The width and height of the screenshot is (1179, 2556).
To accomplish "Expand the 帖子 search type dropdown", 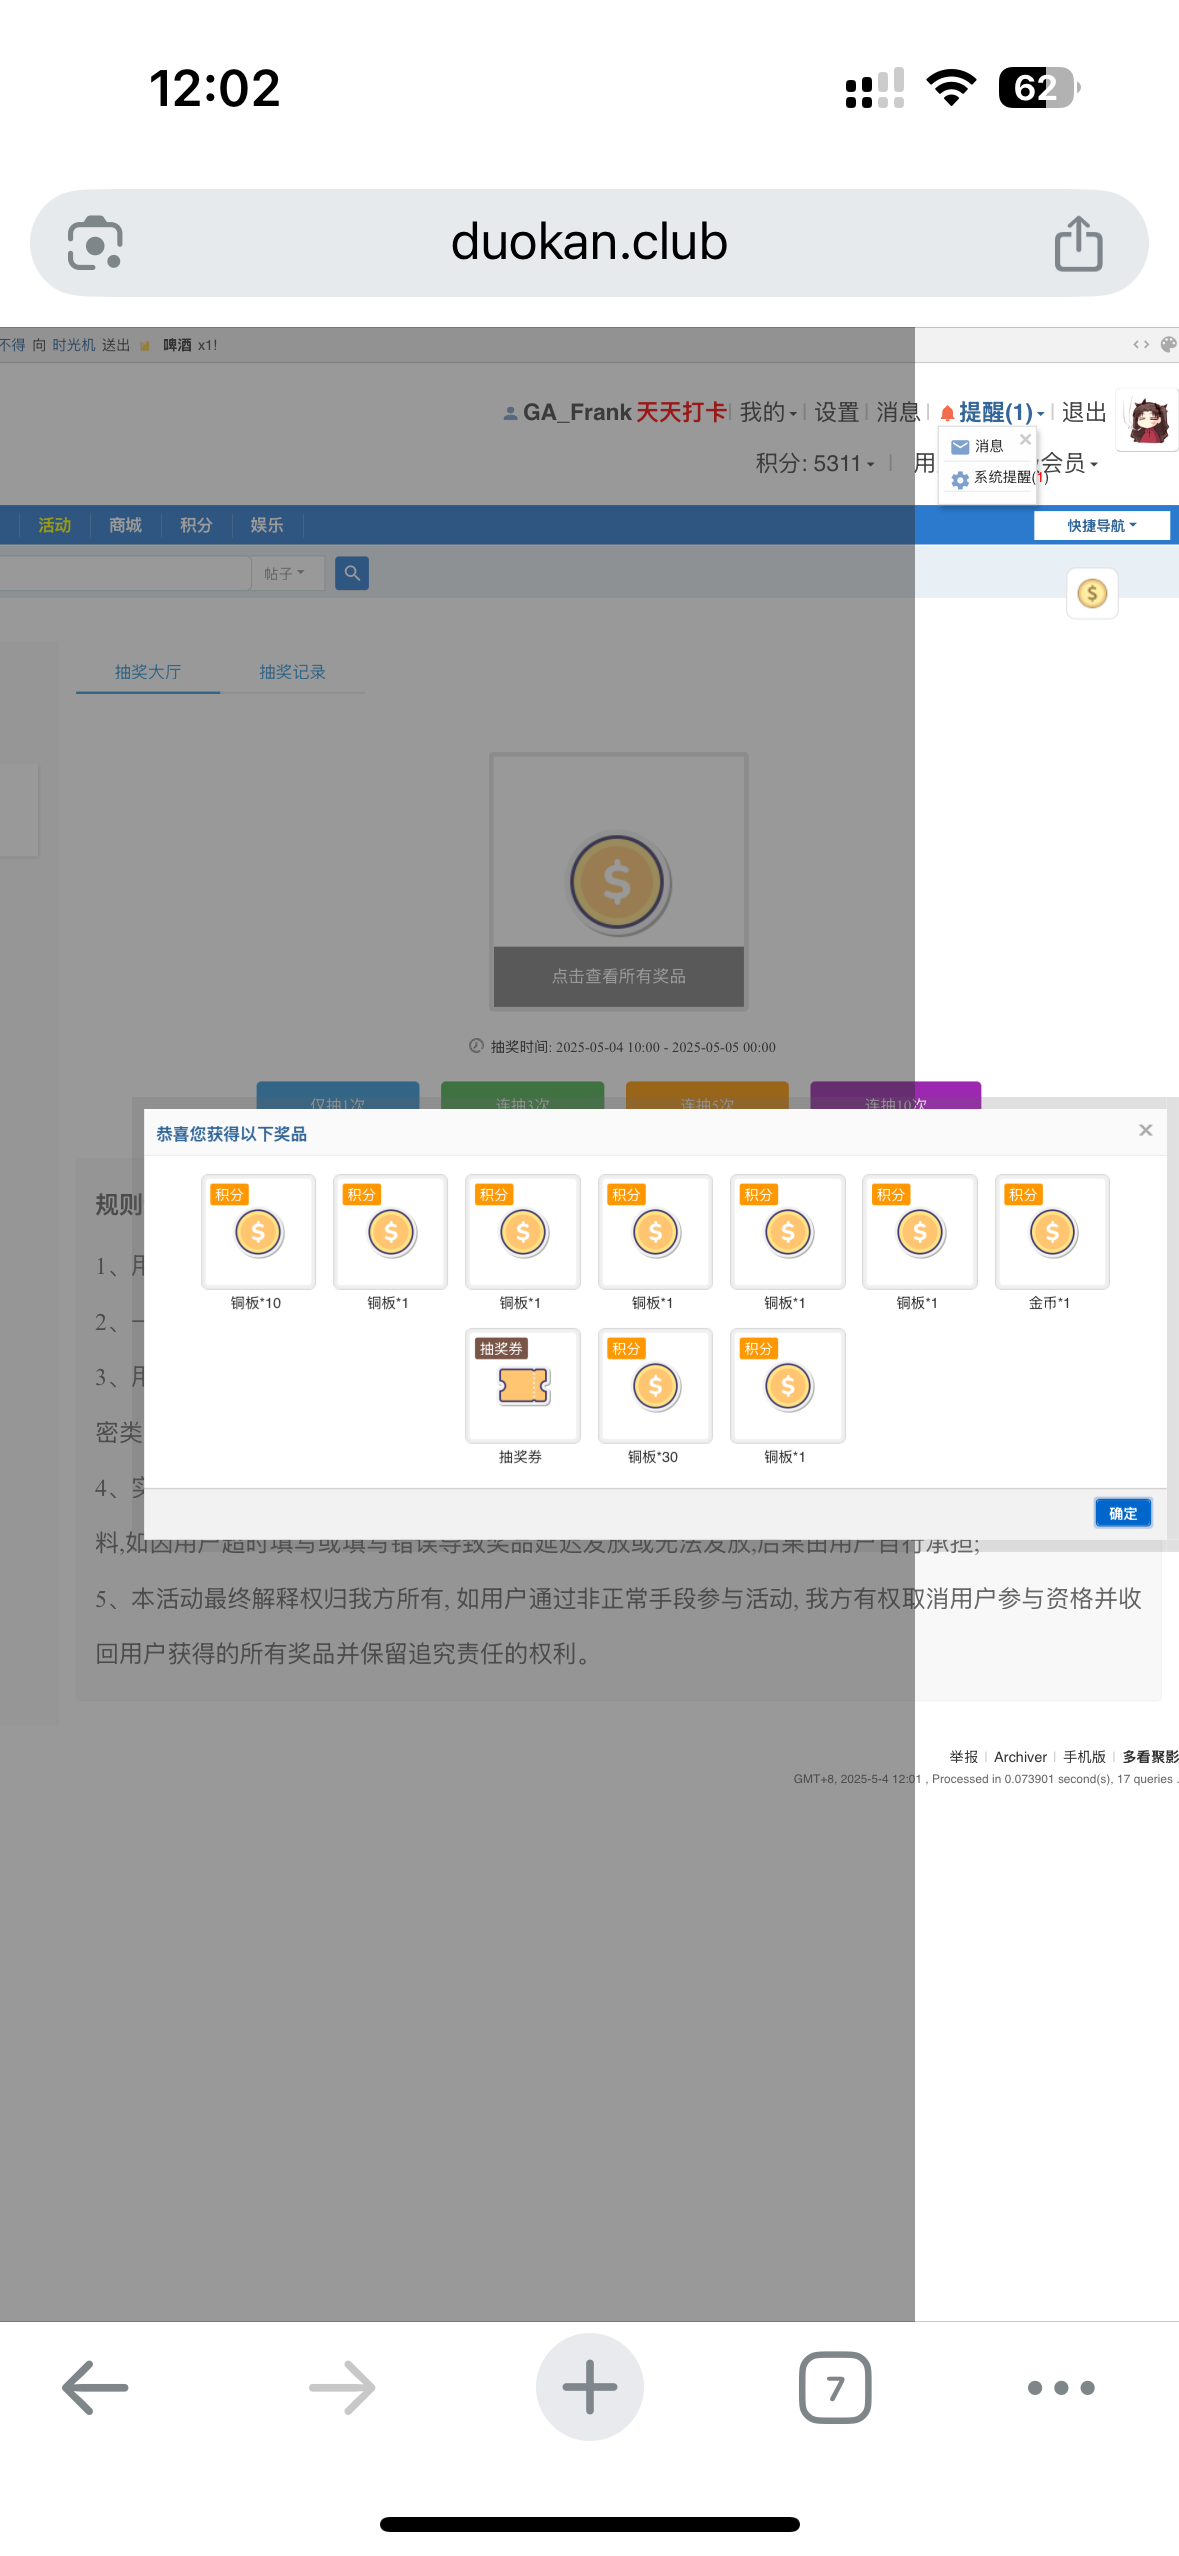I will 284,573.
